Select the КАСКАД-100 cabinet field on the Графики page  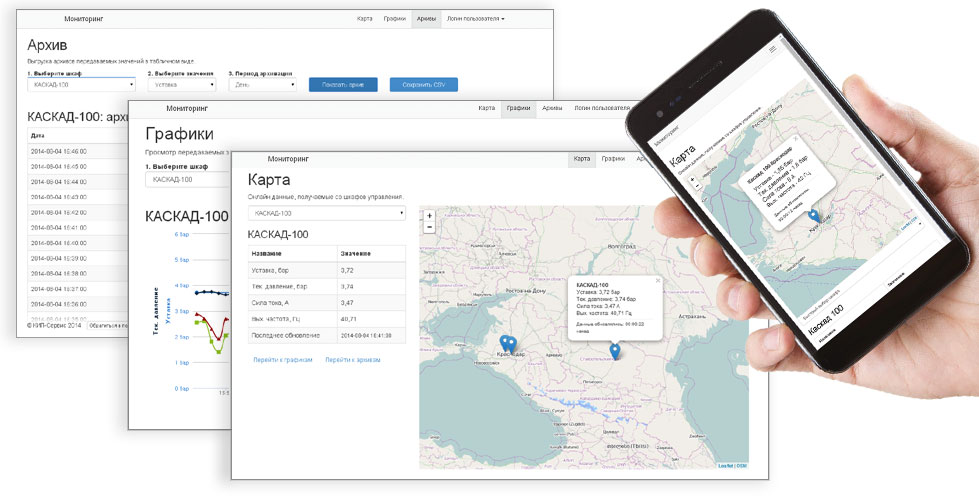tap(189, 180)
